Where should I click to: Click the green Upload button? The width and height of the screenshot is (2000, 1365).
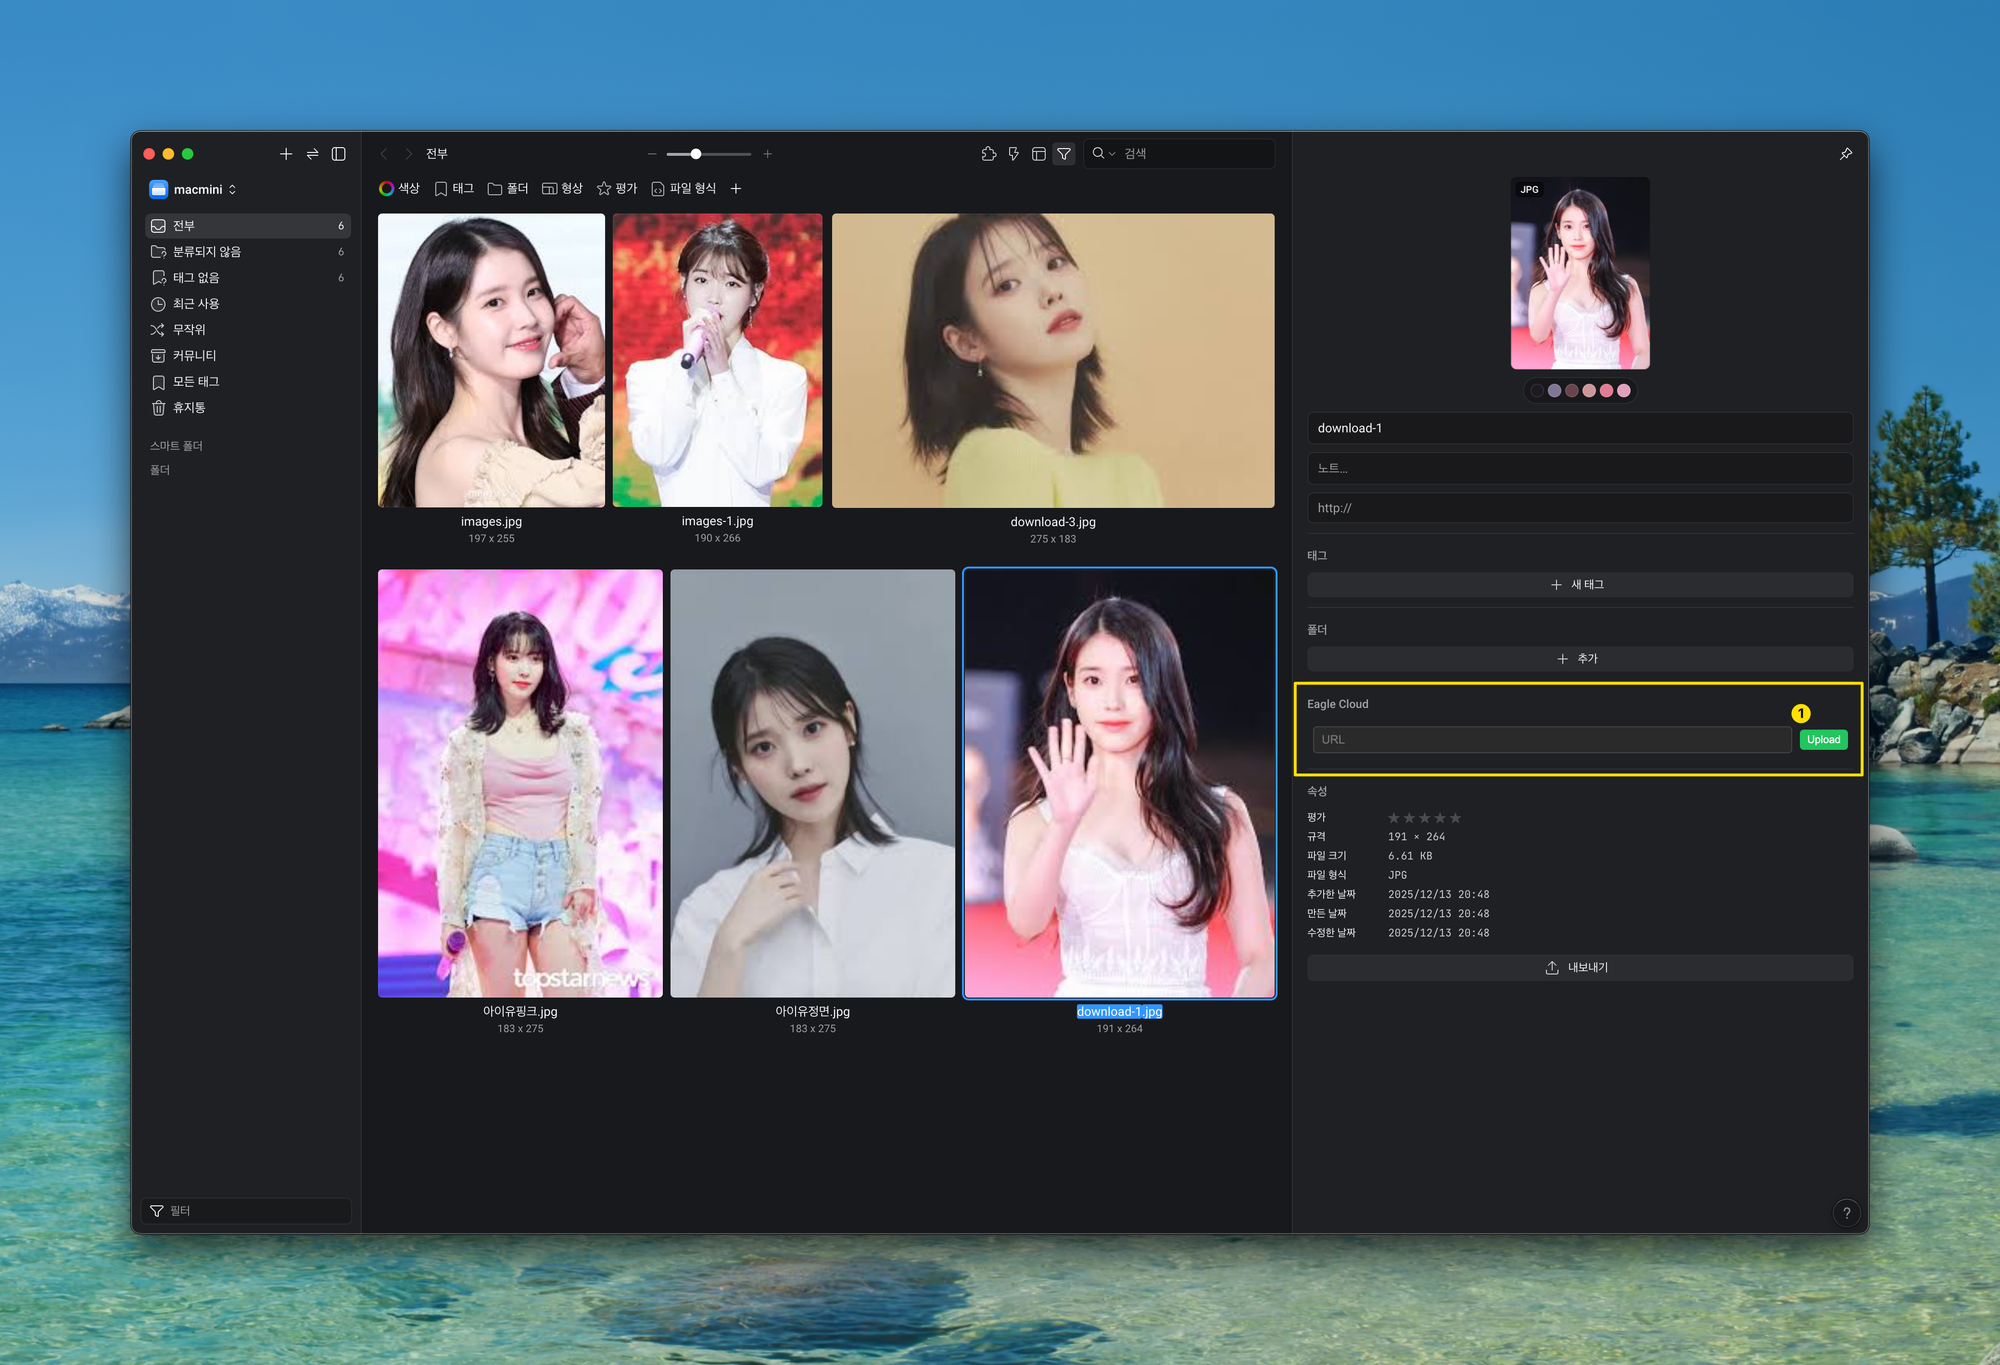coord(1822,740)
